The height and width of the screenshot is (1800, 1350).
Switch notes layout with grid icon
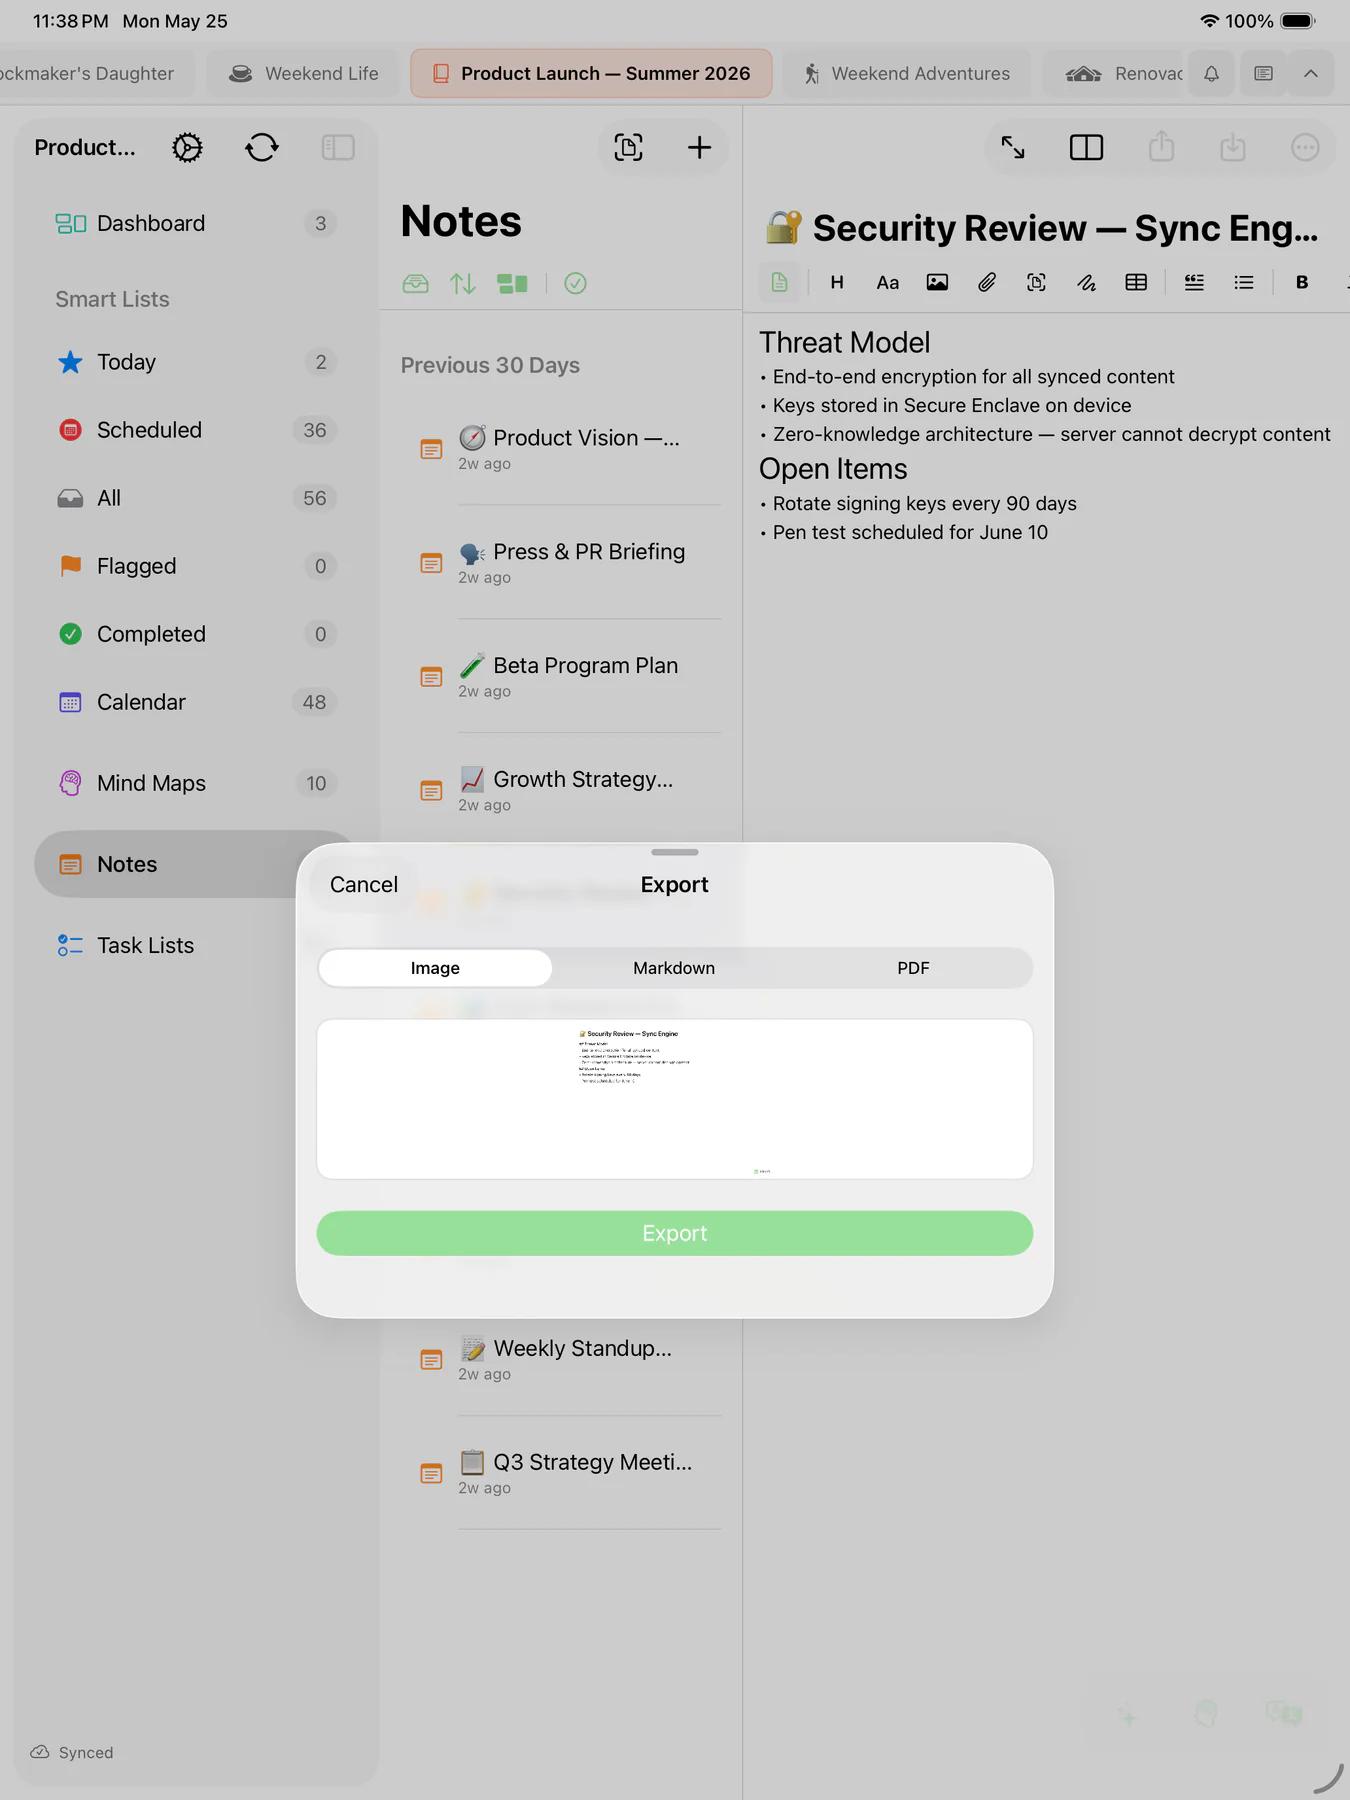point(512,284)
